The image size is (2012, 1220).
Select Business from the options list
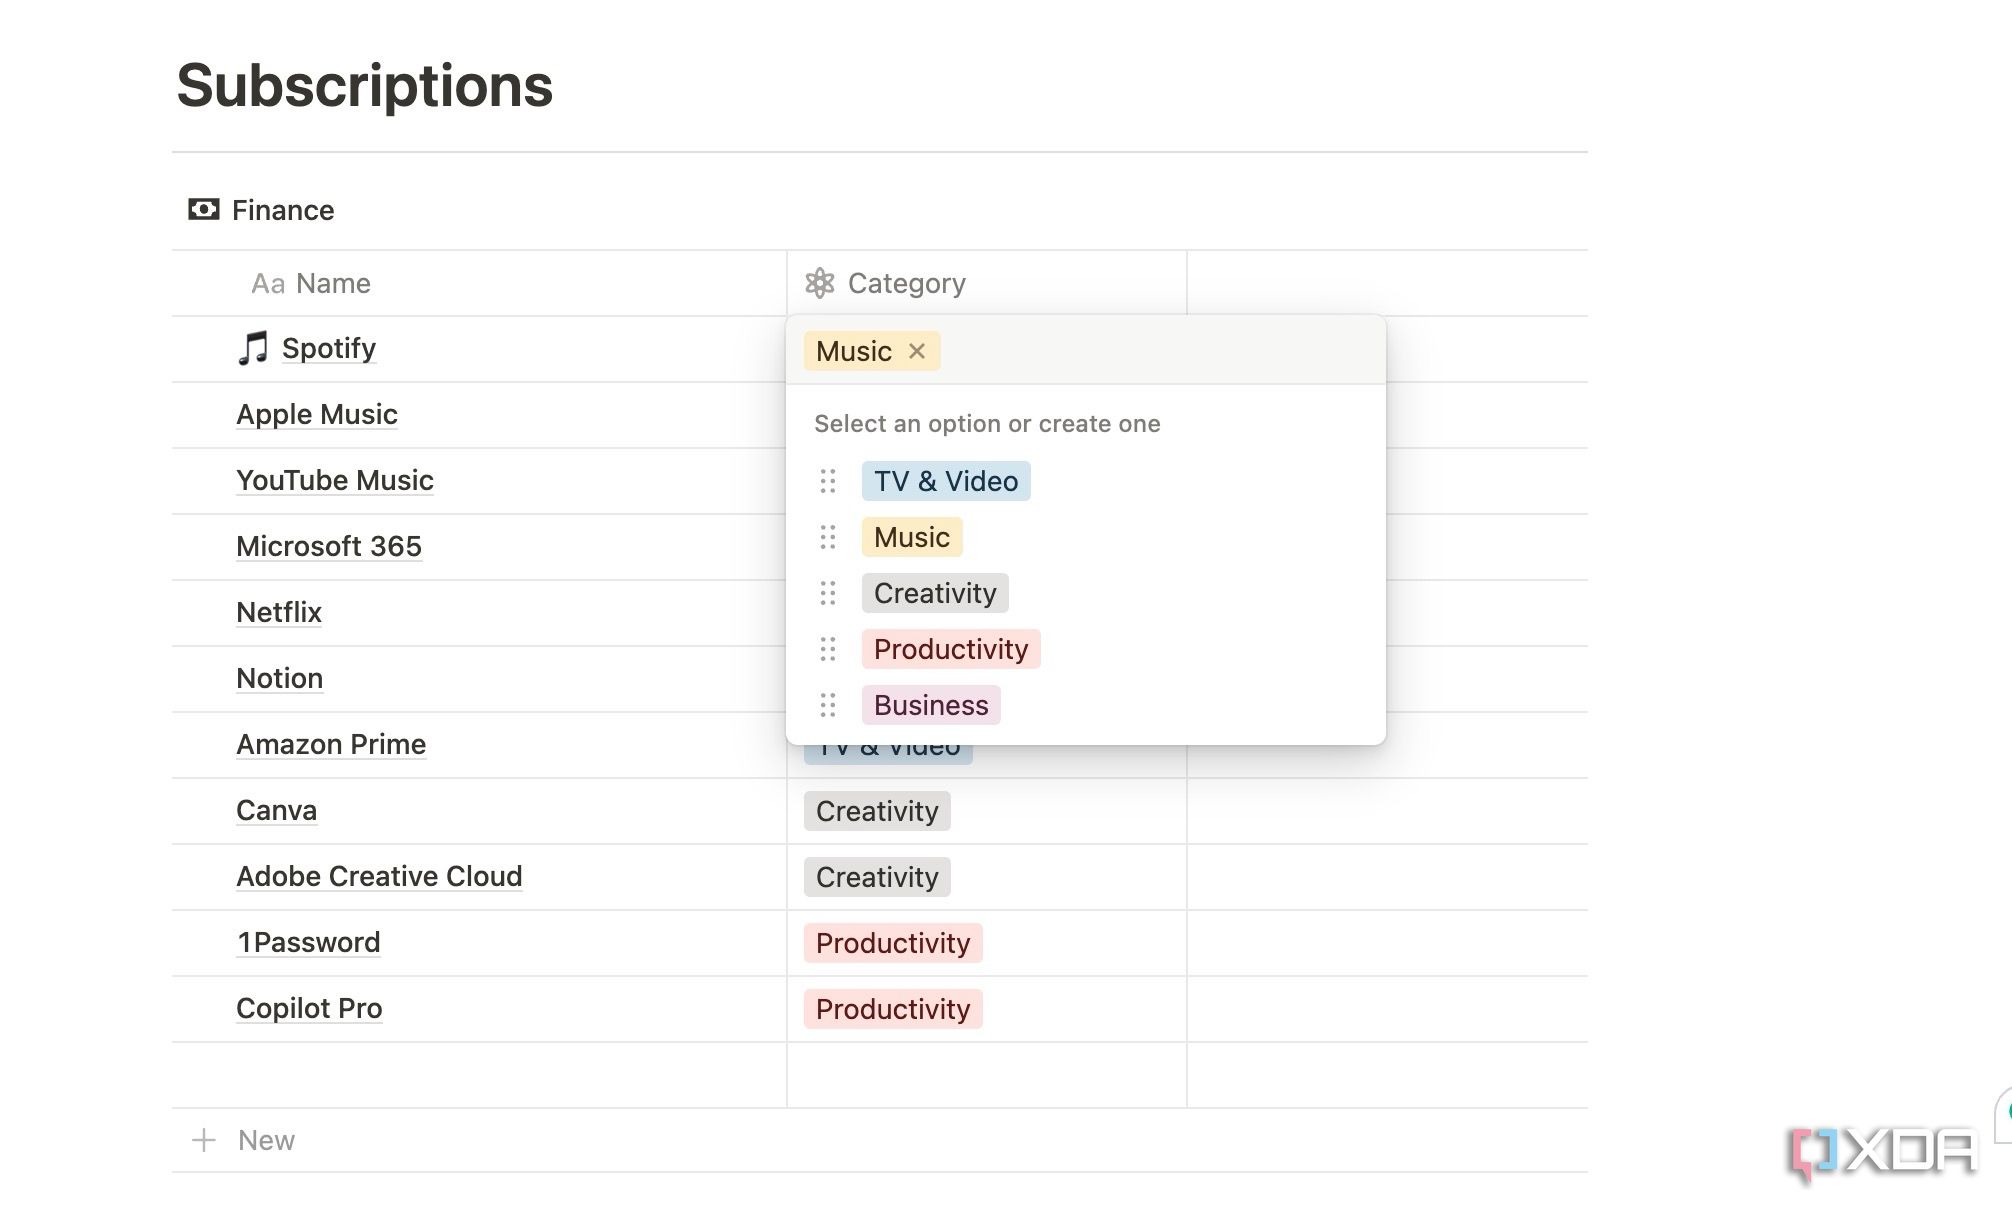tap(930, 705)
